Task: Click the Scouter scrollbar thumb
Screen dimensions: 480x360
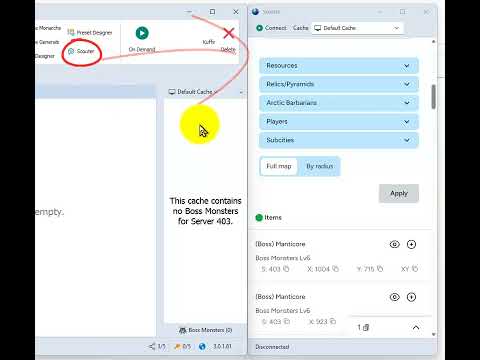Action: (434, 97)
